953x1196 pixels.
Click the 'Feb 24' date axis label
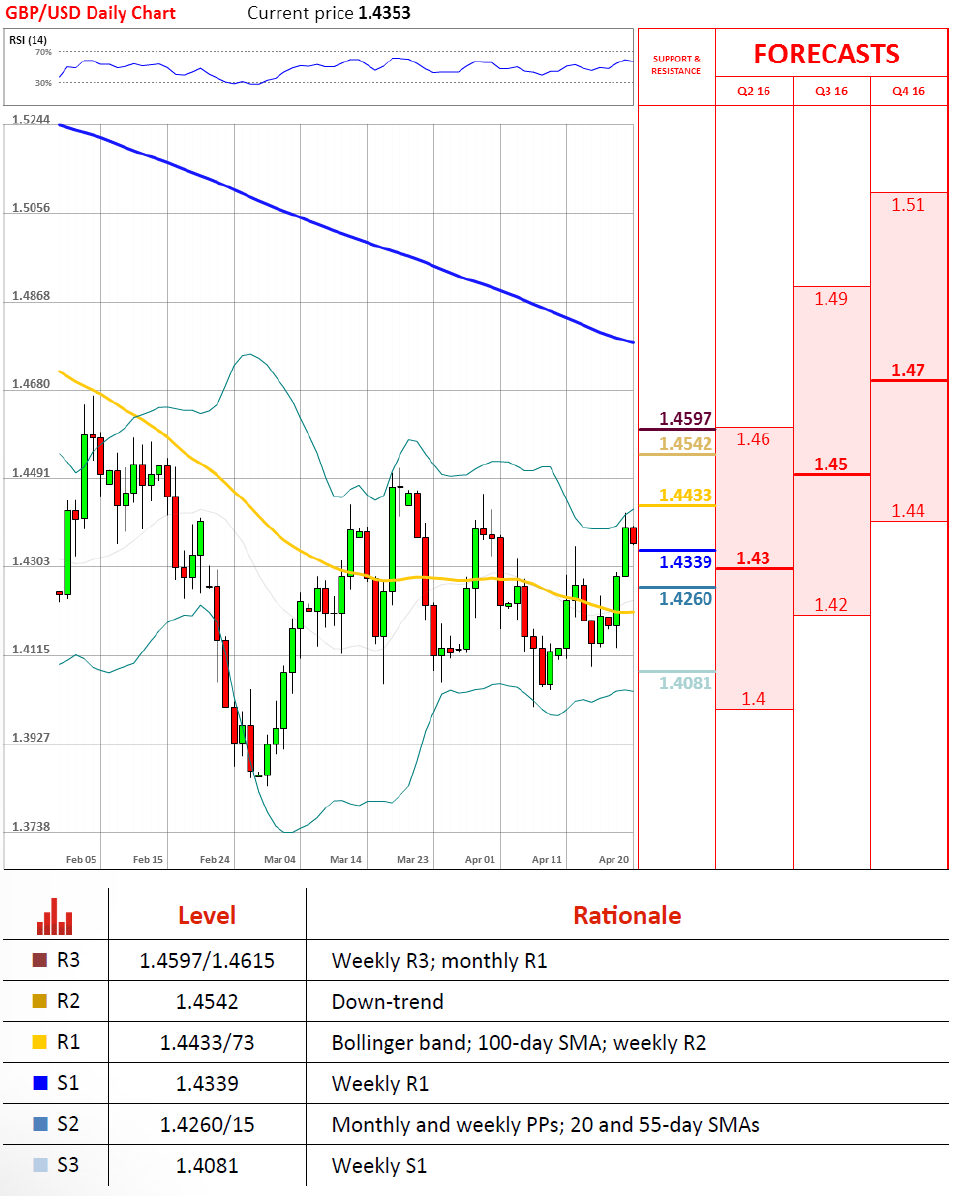pos(214,860)
